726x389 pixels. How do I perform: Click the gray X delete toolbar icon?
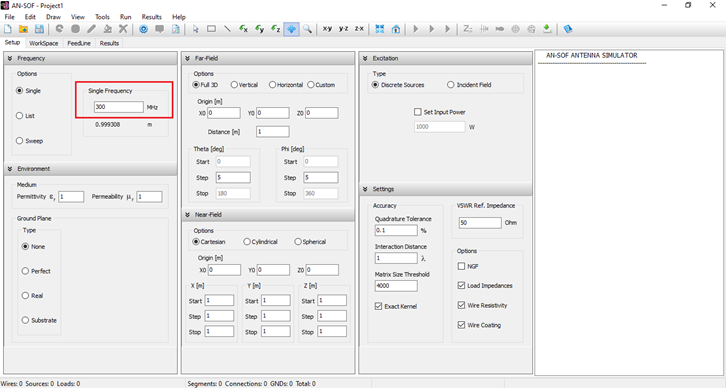123,29
